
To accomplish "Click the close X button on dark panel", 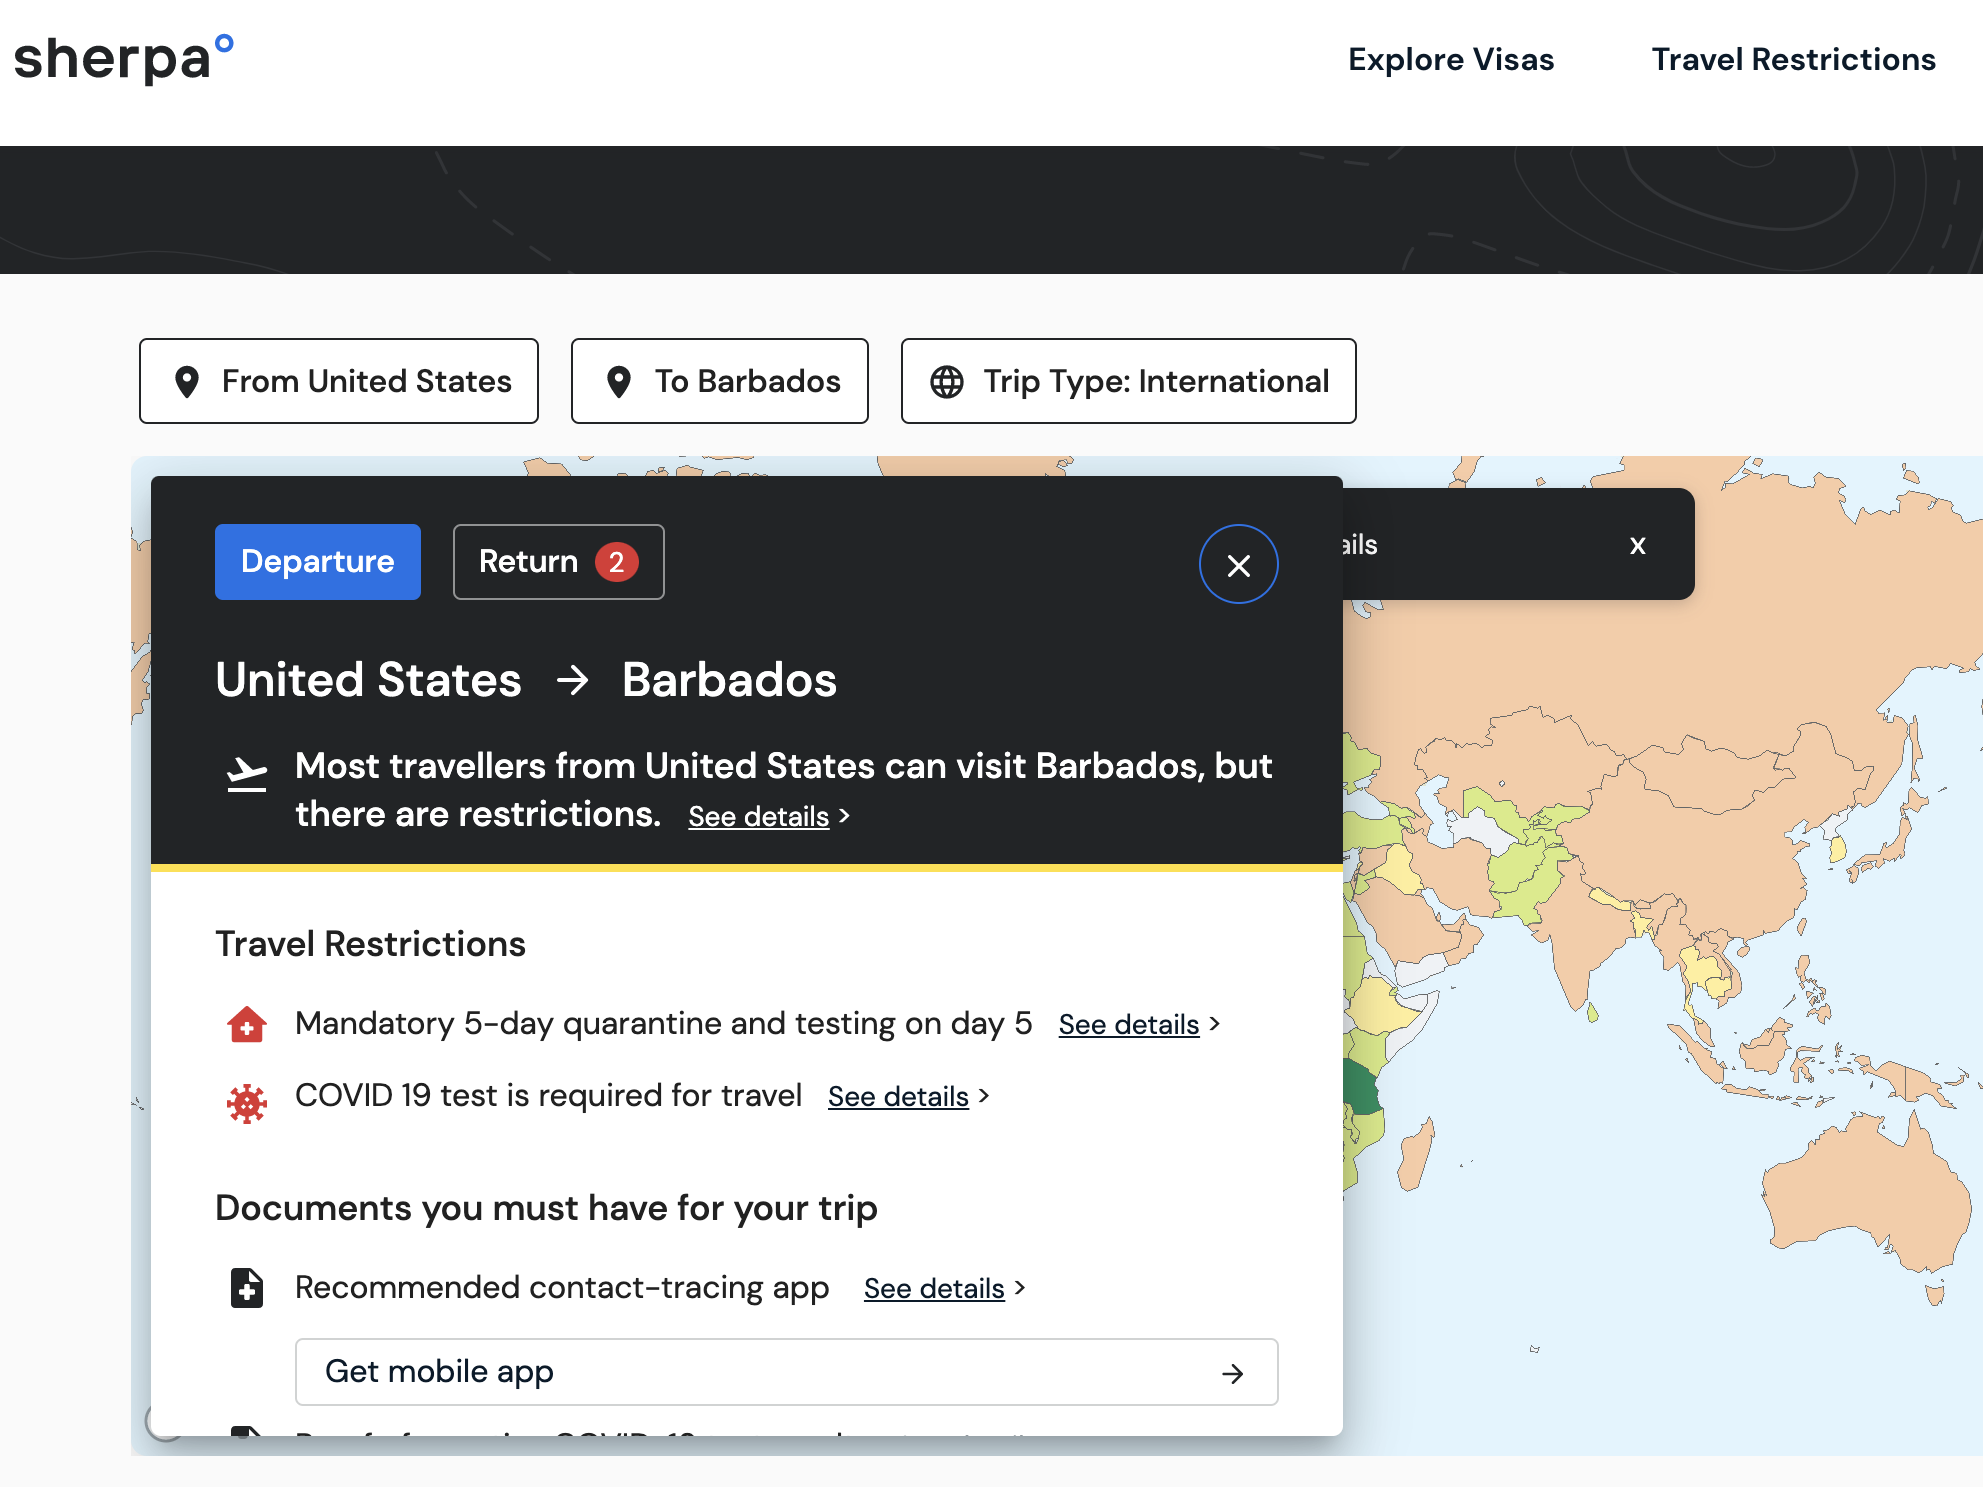I will click(1238, 565).
